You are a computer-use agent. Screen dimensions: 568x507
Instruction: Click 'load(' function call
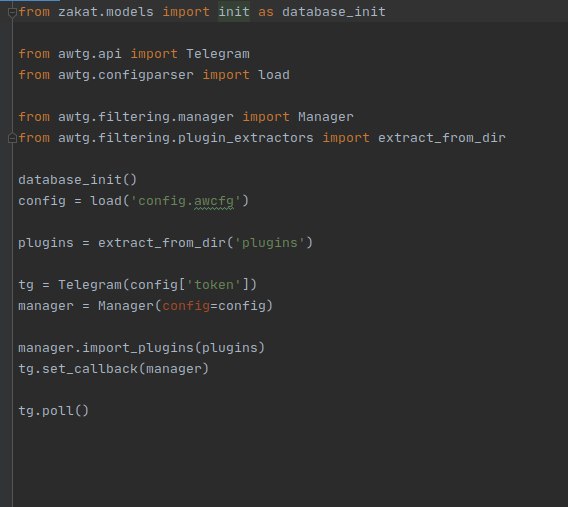pyautogui.click(x=110, y=201)
